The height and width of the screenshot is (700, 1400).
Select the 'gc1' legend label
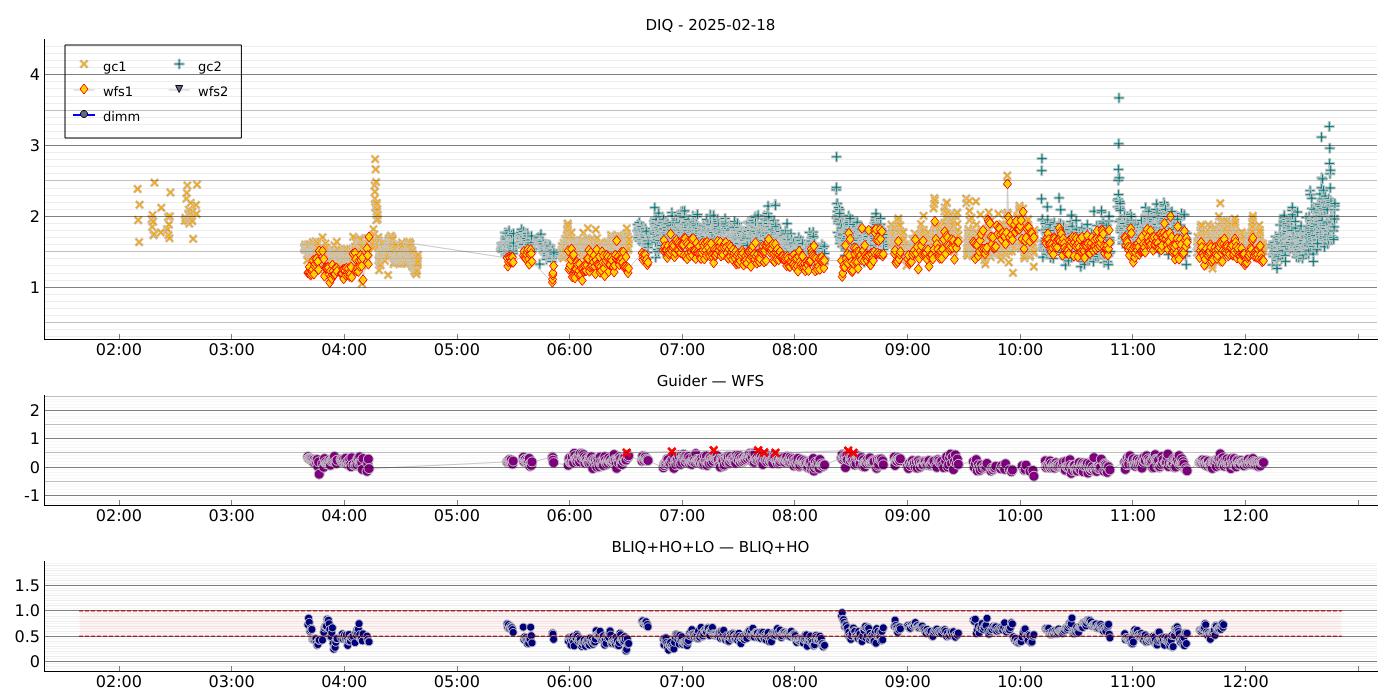tap(114, 67)
